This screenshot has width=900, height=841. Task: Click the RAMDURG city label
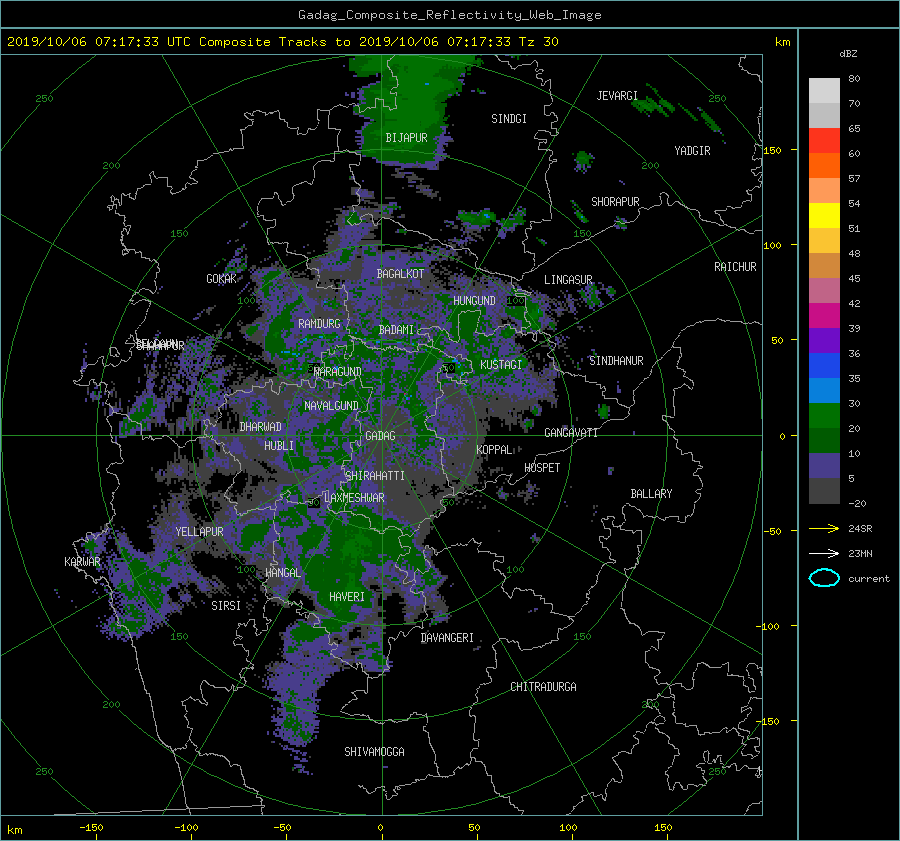(x=319, y=324)
